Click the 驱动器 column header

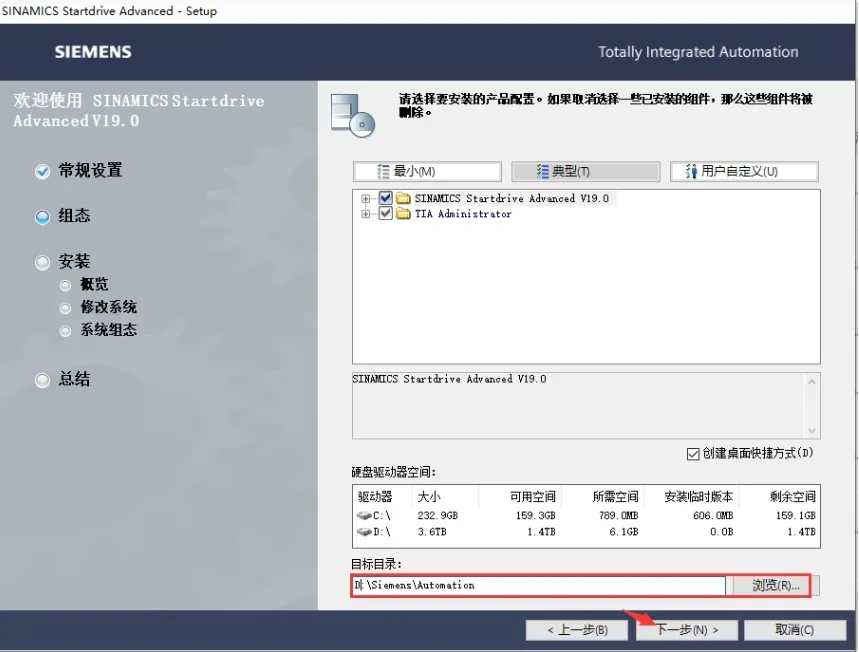375,497
